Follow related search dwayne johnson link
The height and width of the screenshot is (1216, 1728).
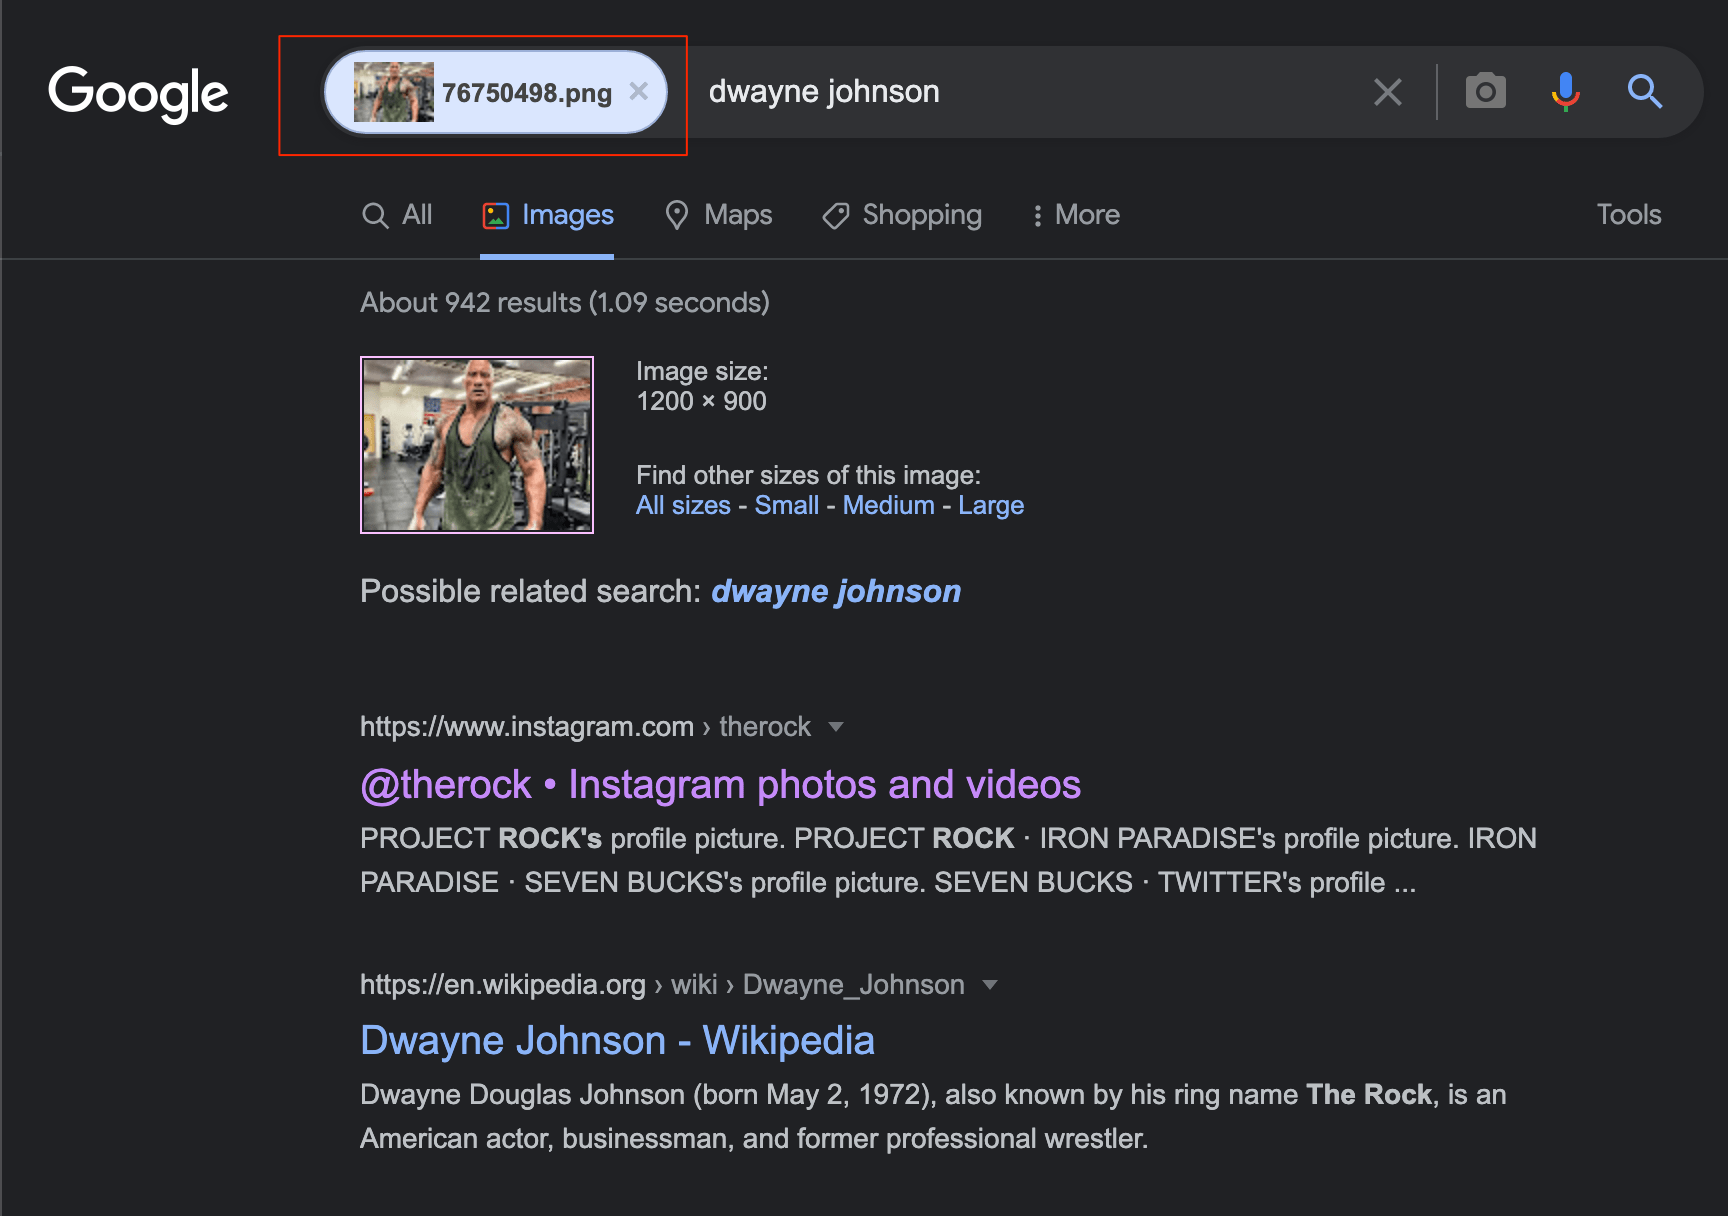click(836, 591)
